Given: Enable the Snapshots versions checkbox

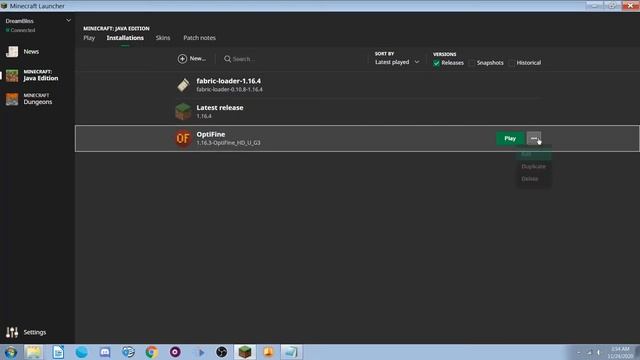Looking at the screenshot, I should coord(472,63).
